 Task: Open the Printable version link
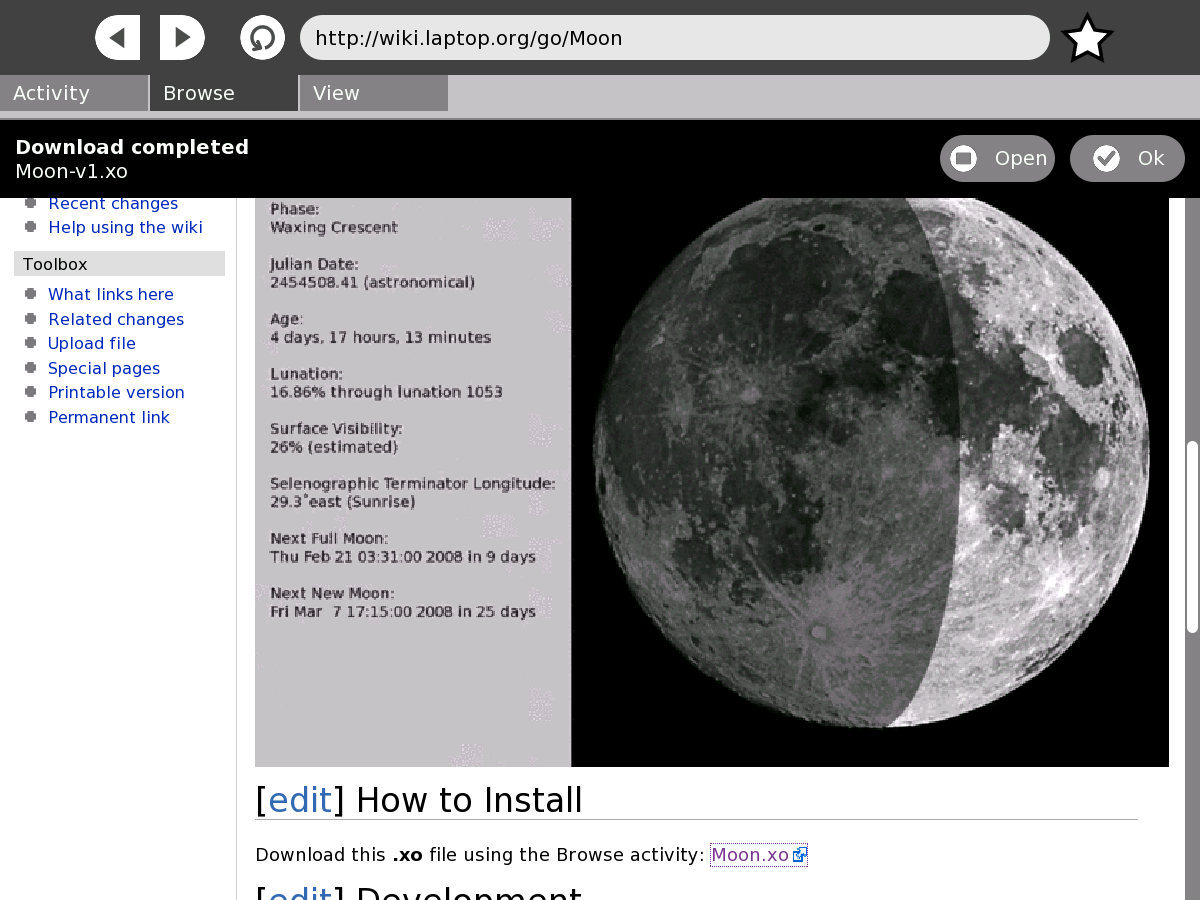pos(116,392)
